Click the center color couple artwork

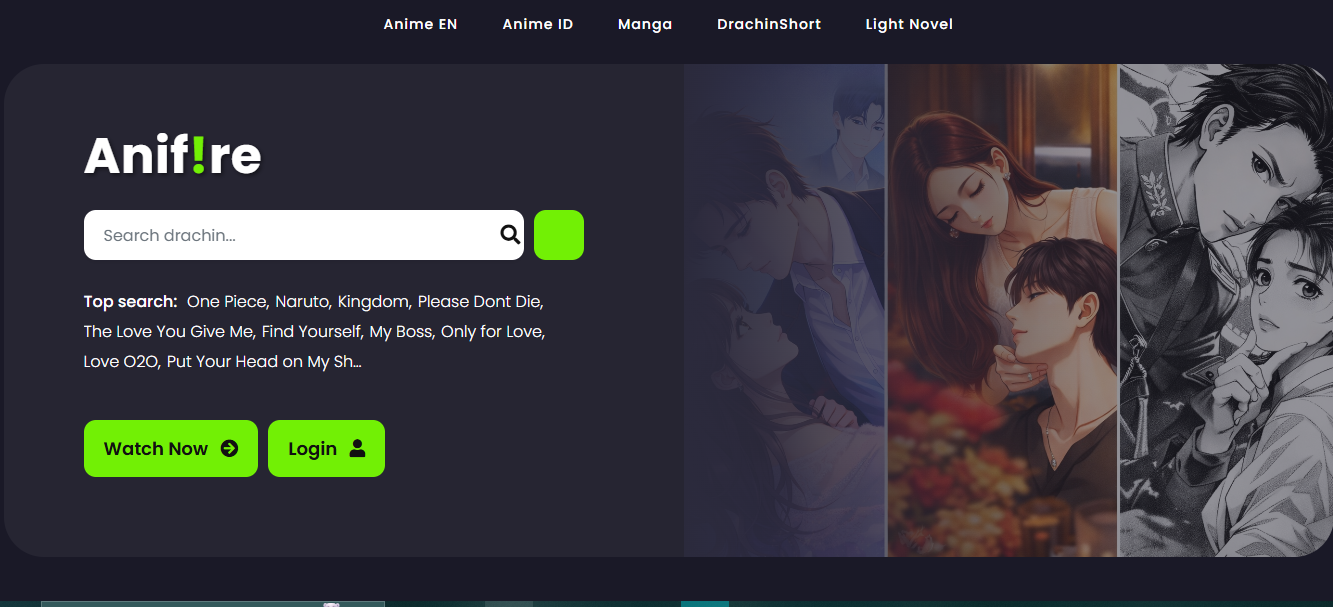1002,310
